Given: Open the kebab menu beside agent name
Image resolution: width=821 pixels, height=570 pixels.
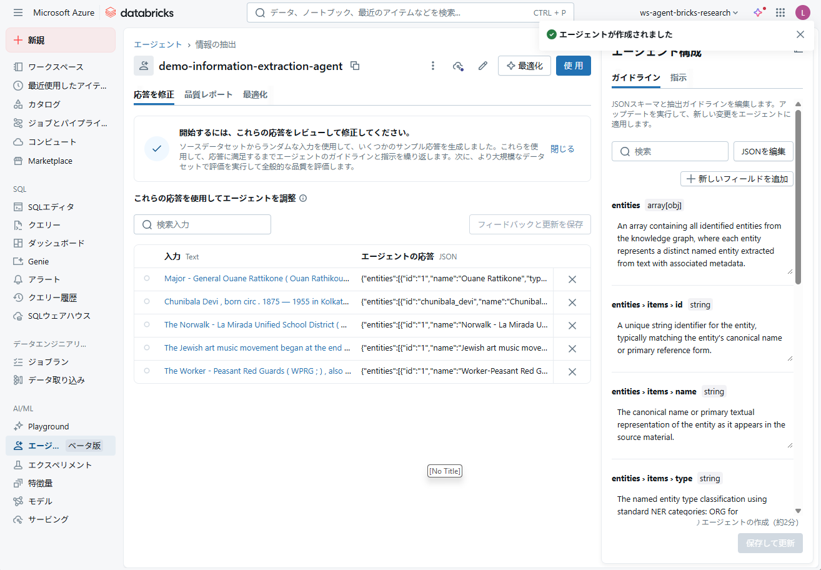Looking at the screenshot, I should point(433,66).
